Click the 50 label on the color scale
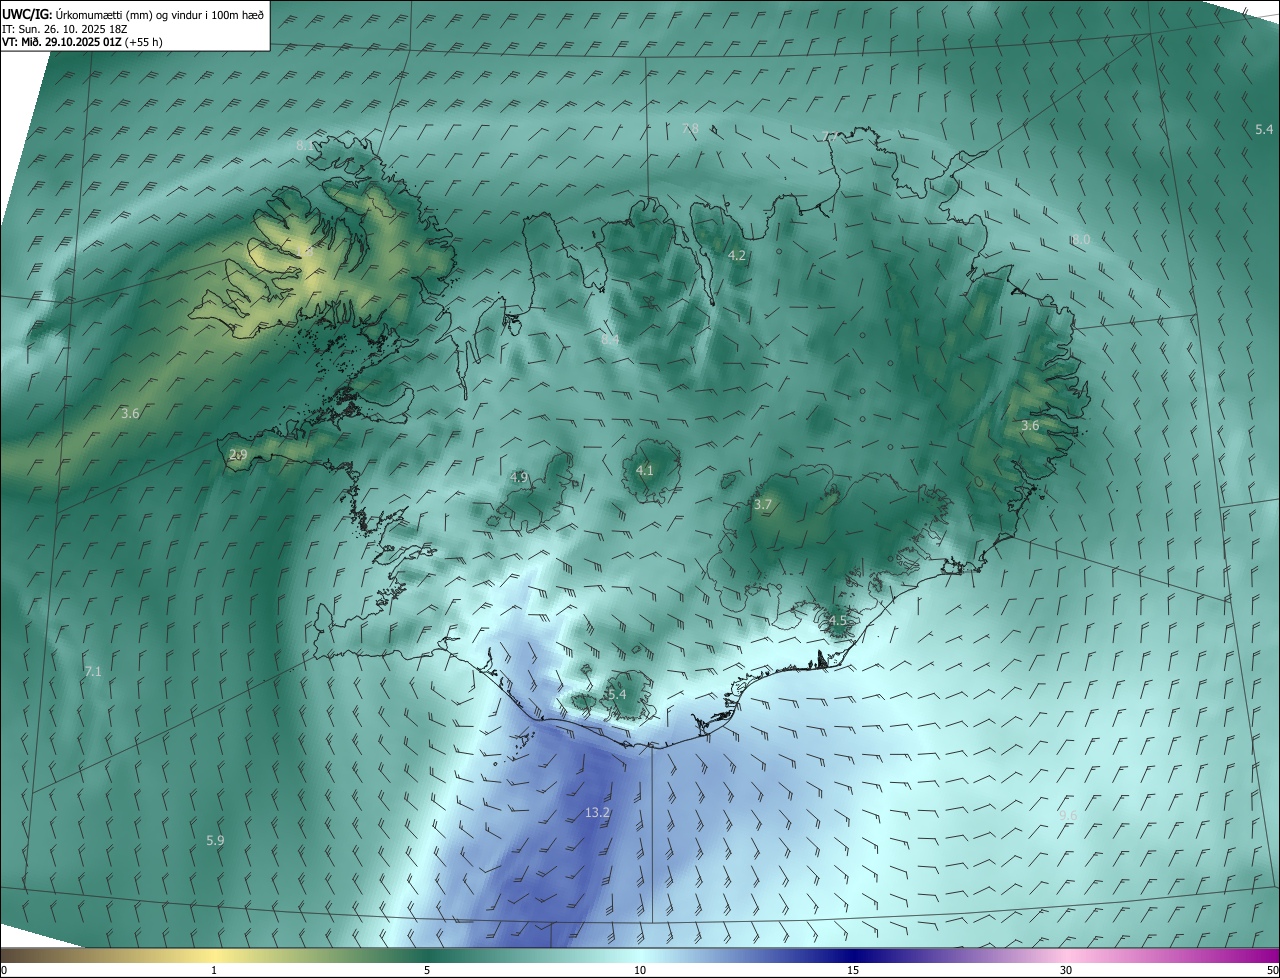 click(1272, 971)
